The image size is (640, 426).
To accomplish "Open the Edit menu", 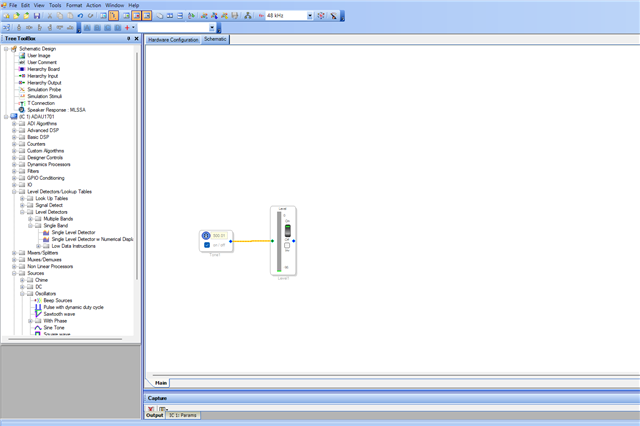I will point(25,5).
